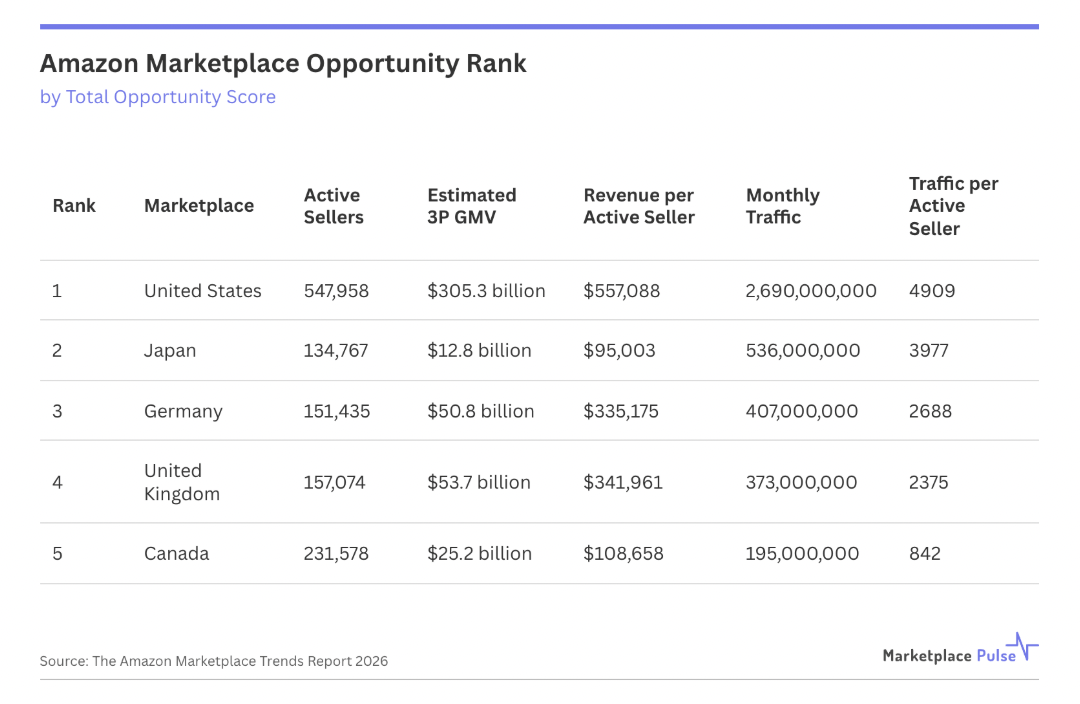The height and width of the screenshot is (704, 1080).
Task: Select the United States marketplace cell
Action: point(203,291)
